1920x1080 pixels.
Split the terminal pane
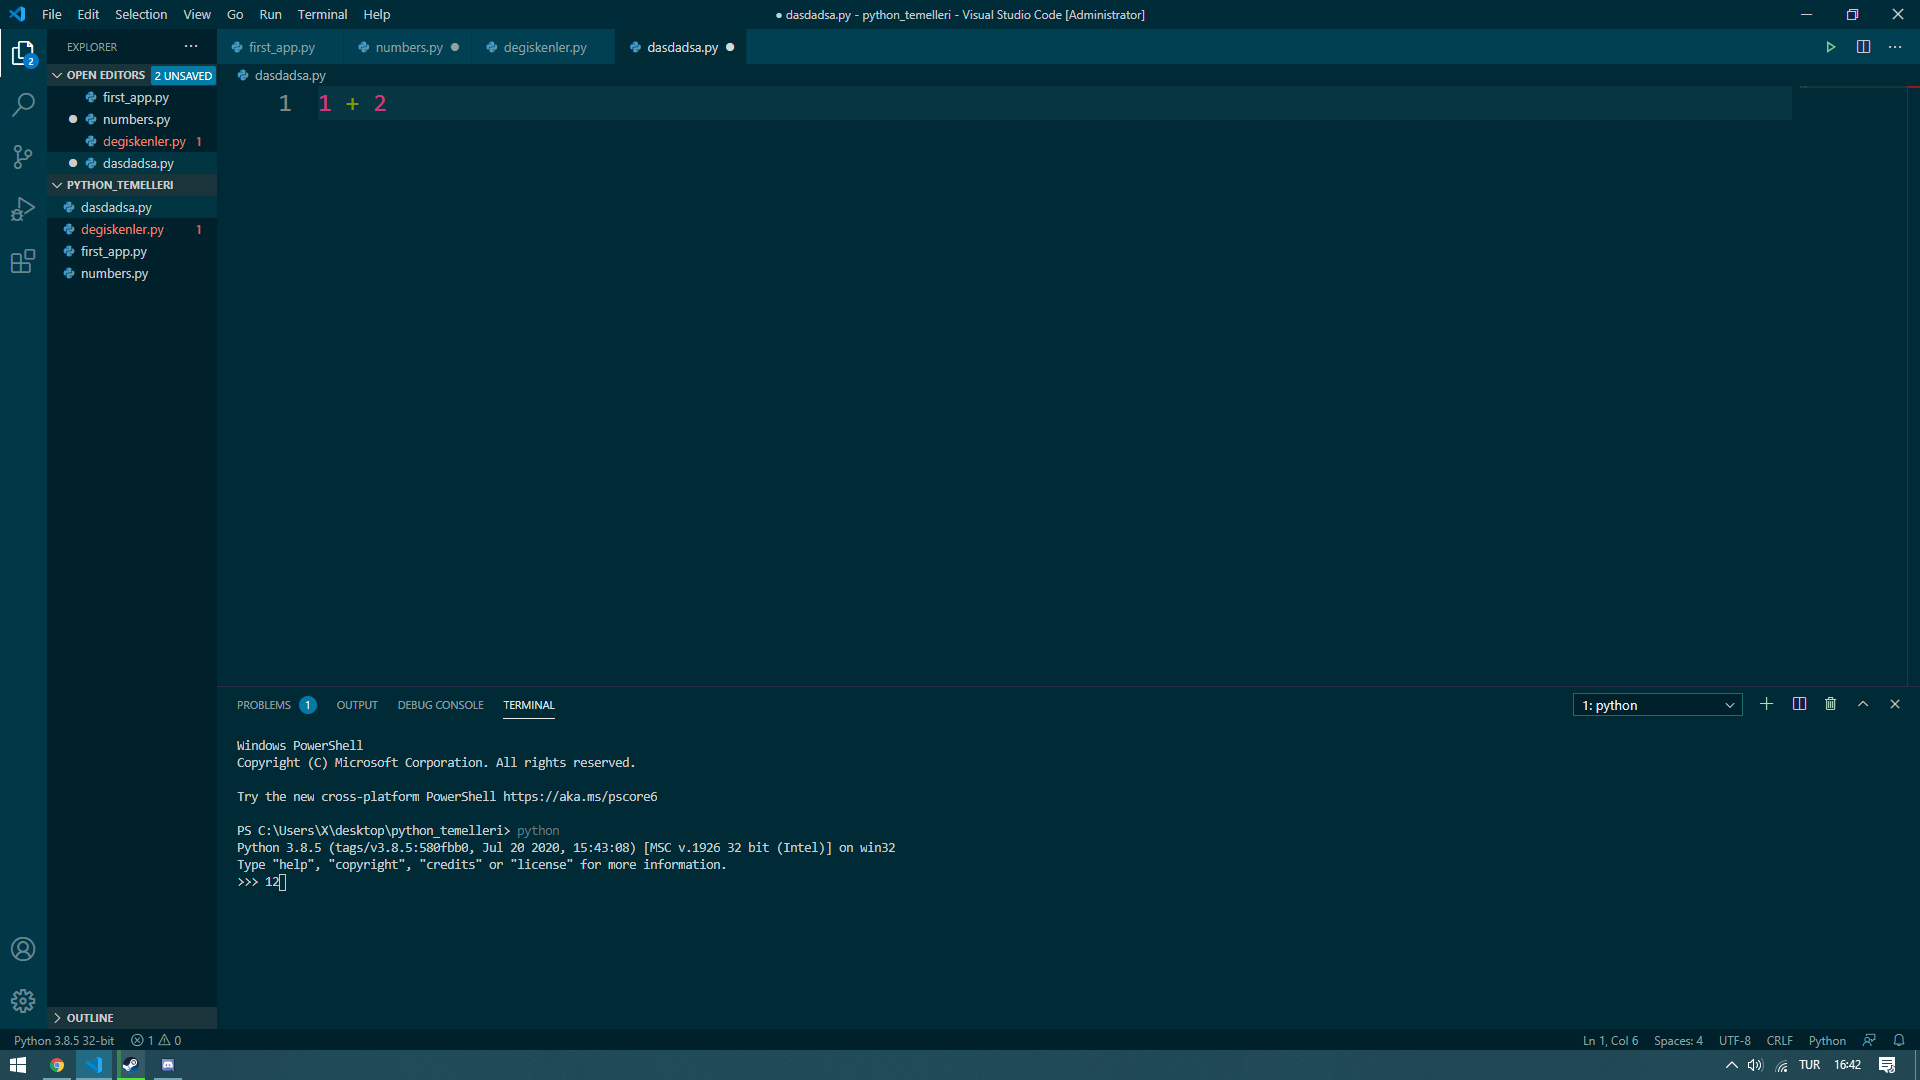point(1799,704)
